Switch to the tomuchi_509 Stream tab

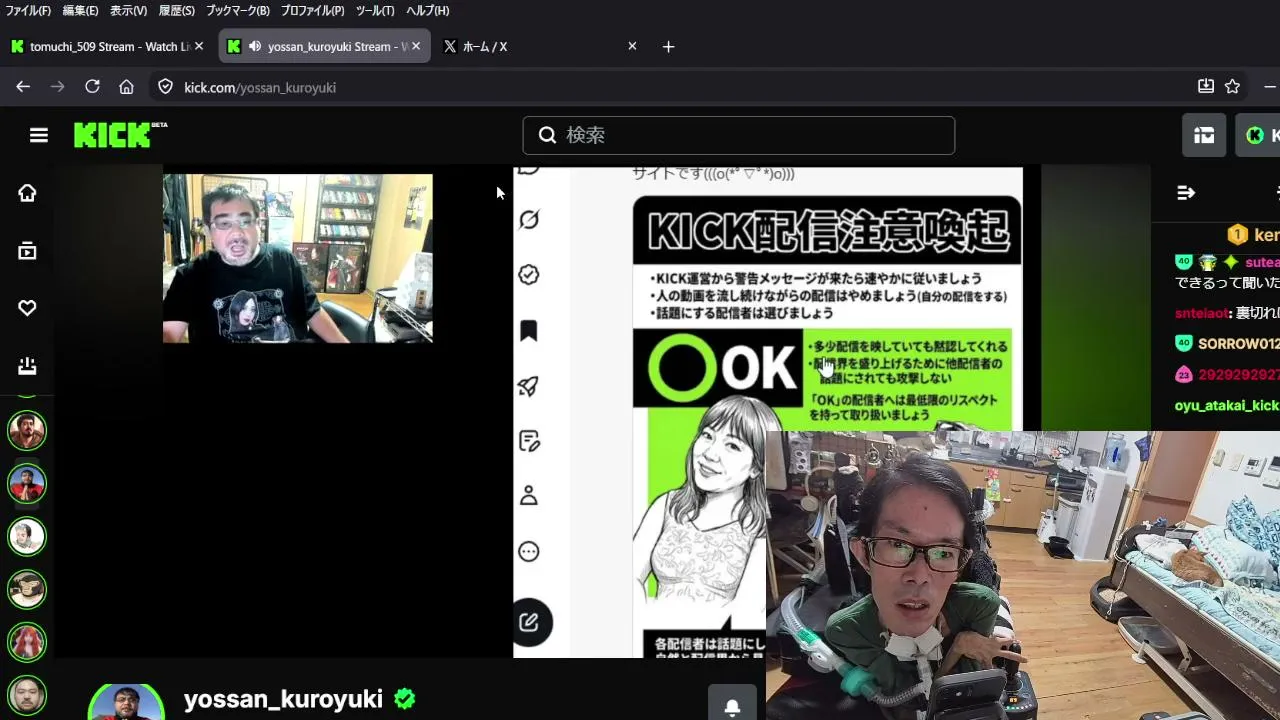107,46
